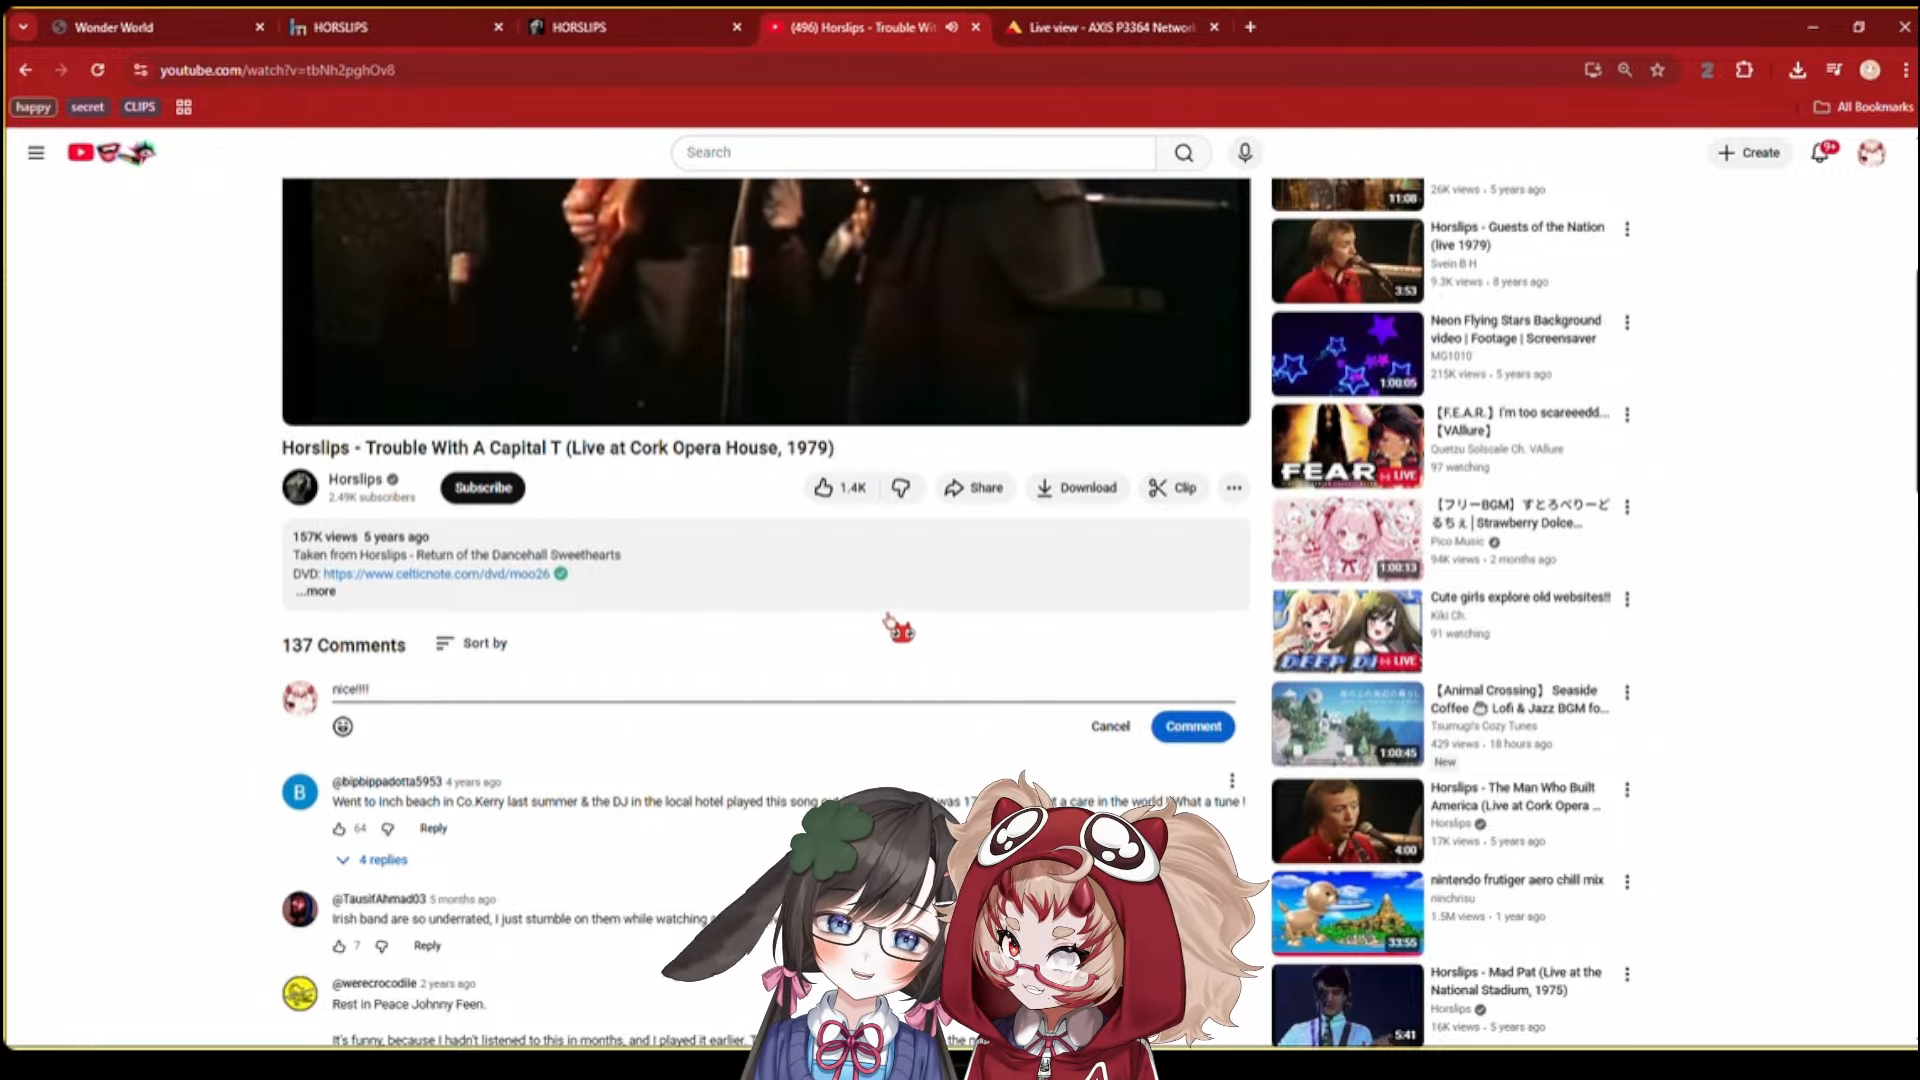Open the celticnote.com DVD link
1920x1080 pixels.
click(436, 574)
